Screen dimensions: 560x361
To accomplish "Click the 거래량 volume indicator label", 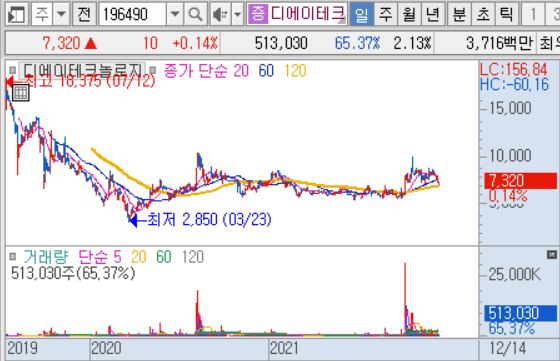I will [x=46, y=257].
